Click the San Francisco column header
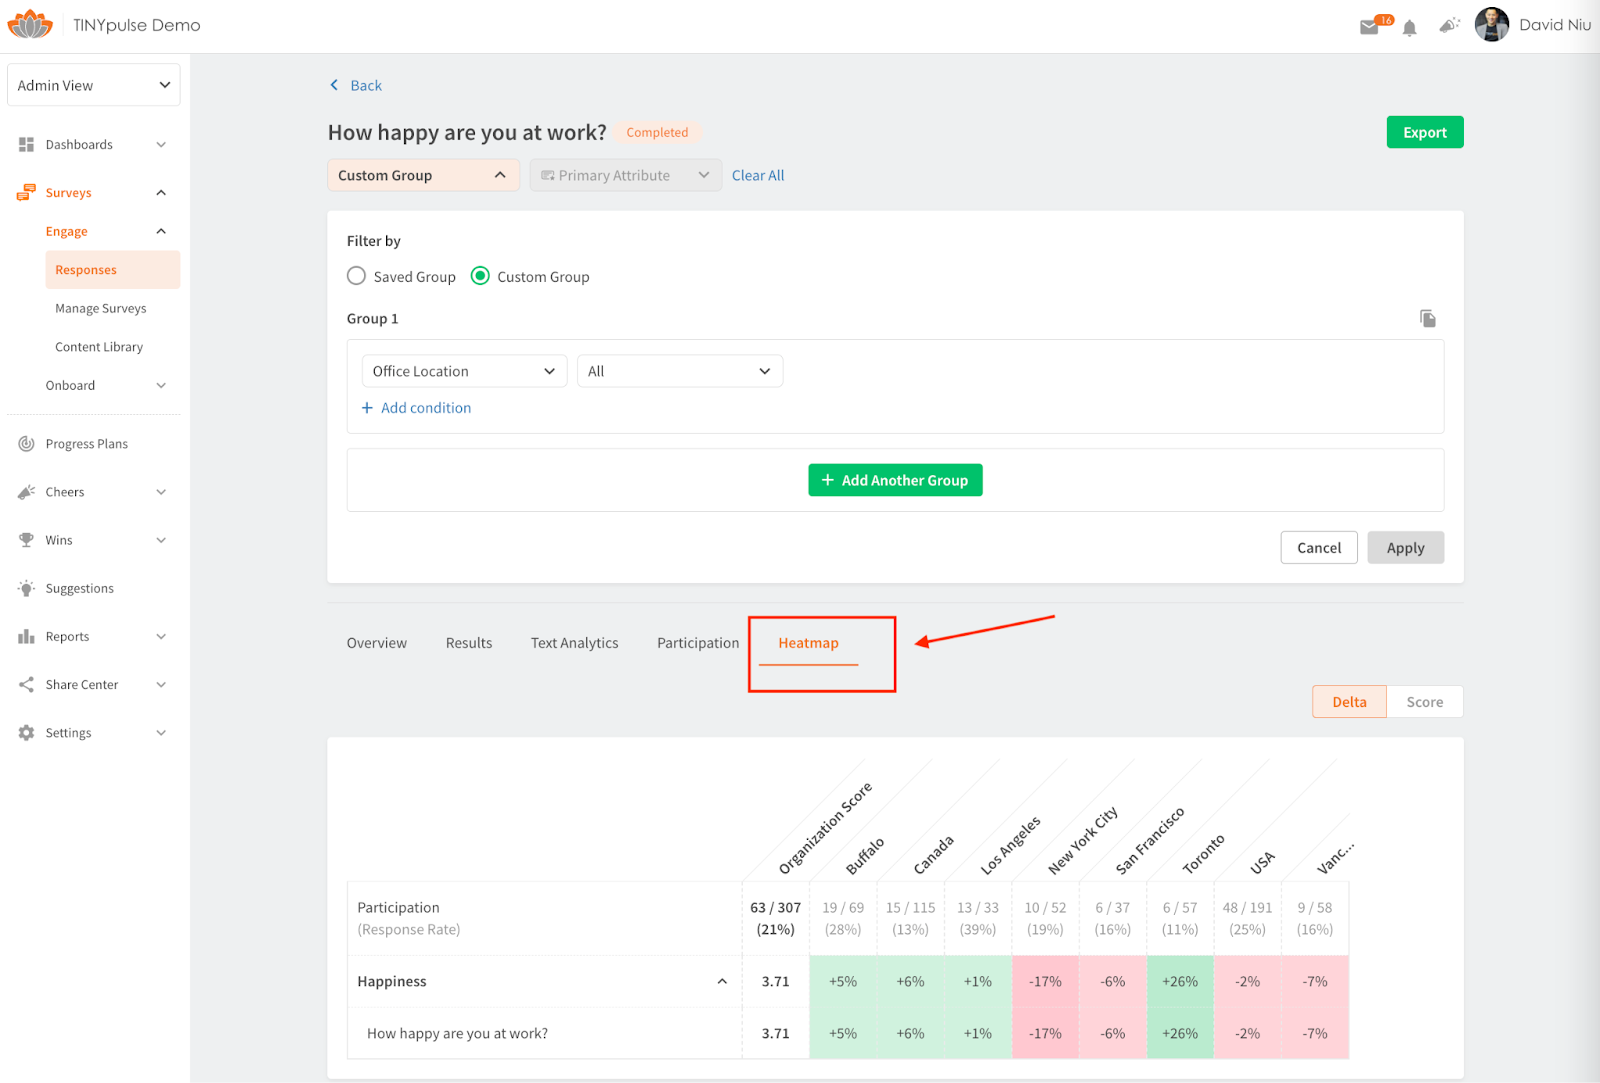Screen dimensions: 1600x1083 [1149, 839]
